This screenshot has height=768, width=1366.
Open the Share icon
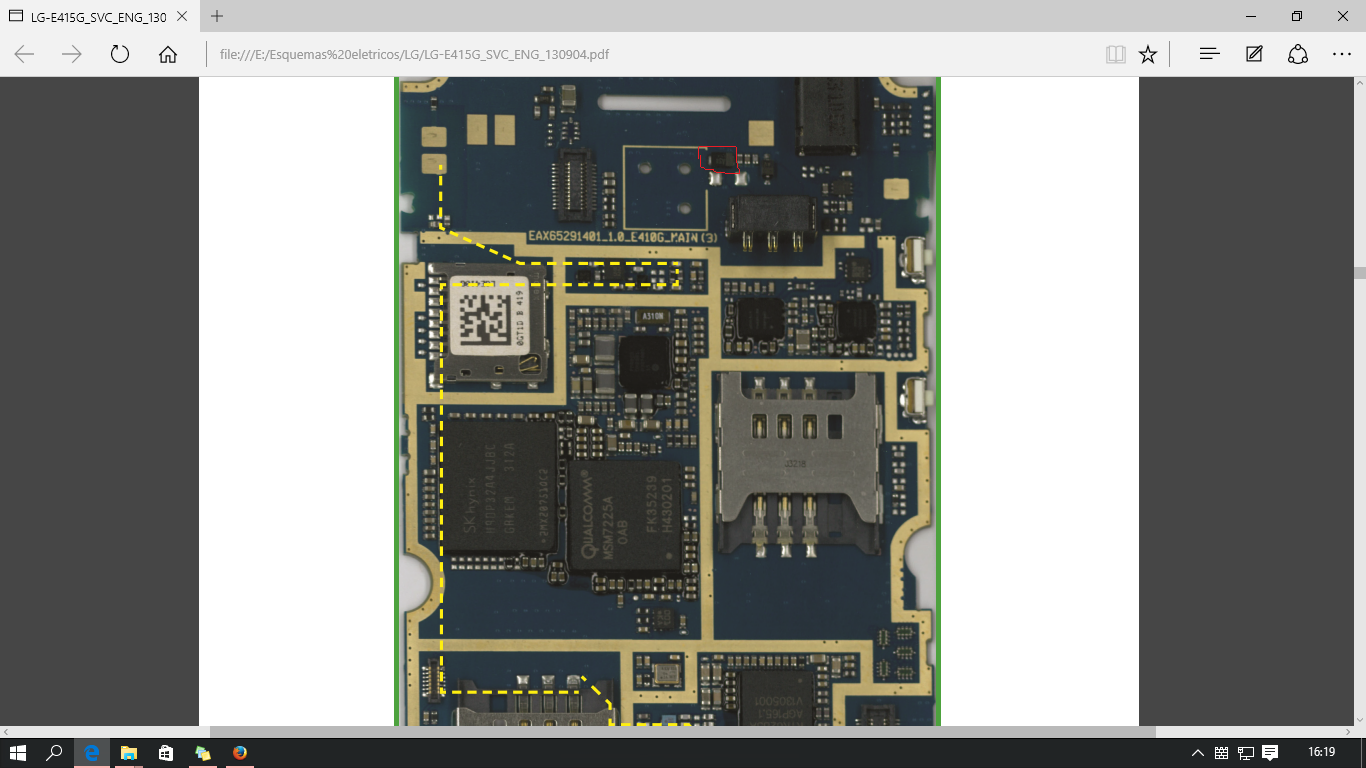(x=1298, y=54)
